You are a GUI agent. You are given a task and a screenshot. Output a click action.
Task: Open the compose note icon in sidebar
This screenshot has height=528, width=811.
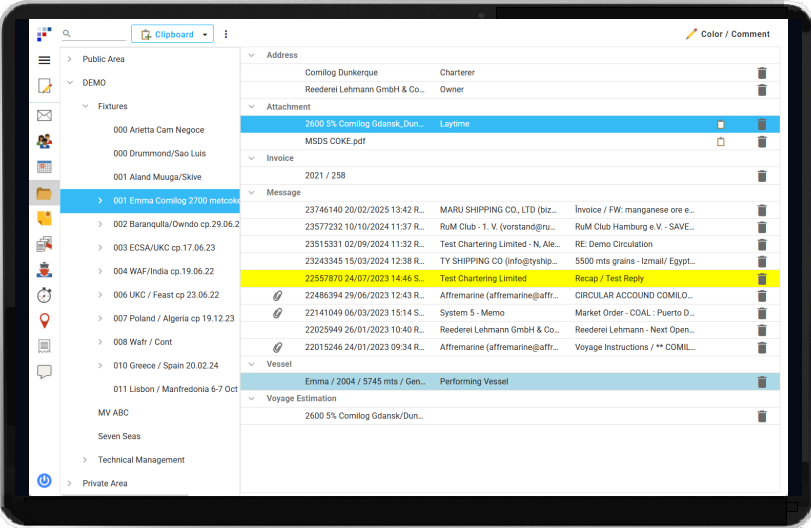44,86
